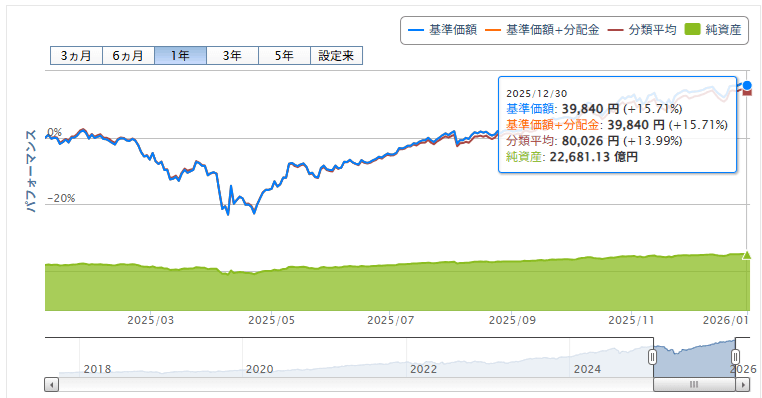
Task: Select the 1年 period tab
Action: point(180,56)
